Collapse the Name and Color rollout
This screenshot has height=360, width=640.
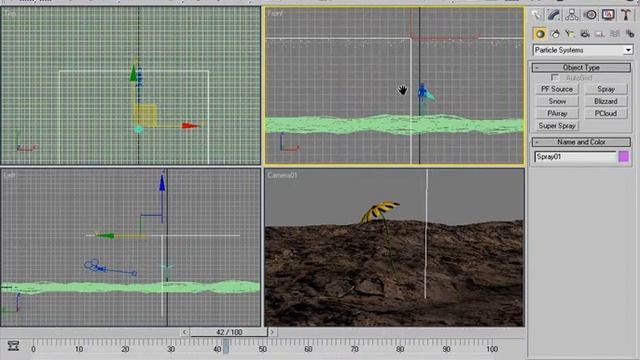[581, 142]
